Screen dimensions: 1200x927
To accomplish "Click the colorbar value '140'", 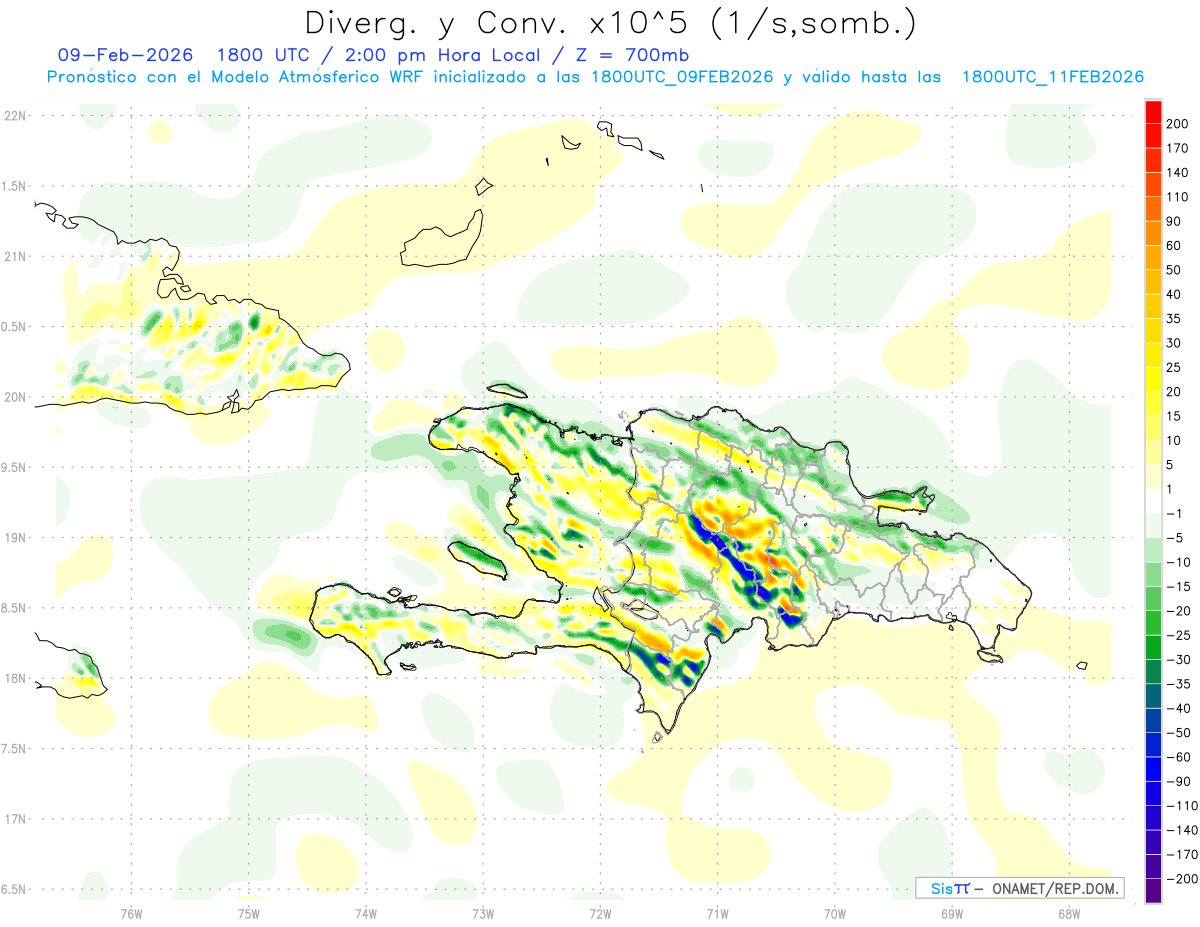I will [1178, 172].
